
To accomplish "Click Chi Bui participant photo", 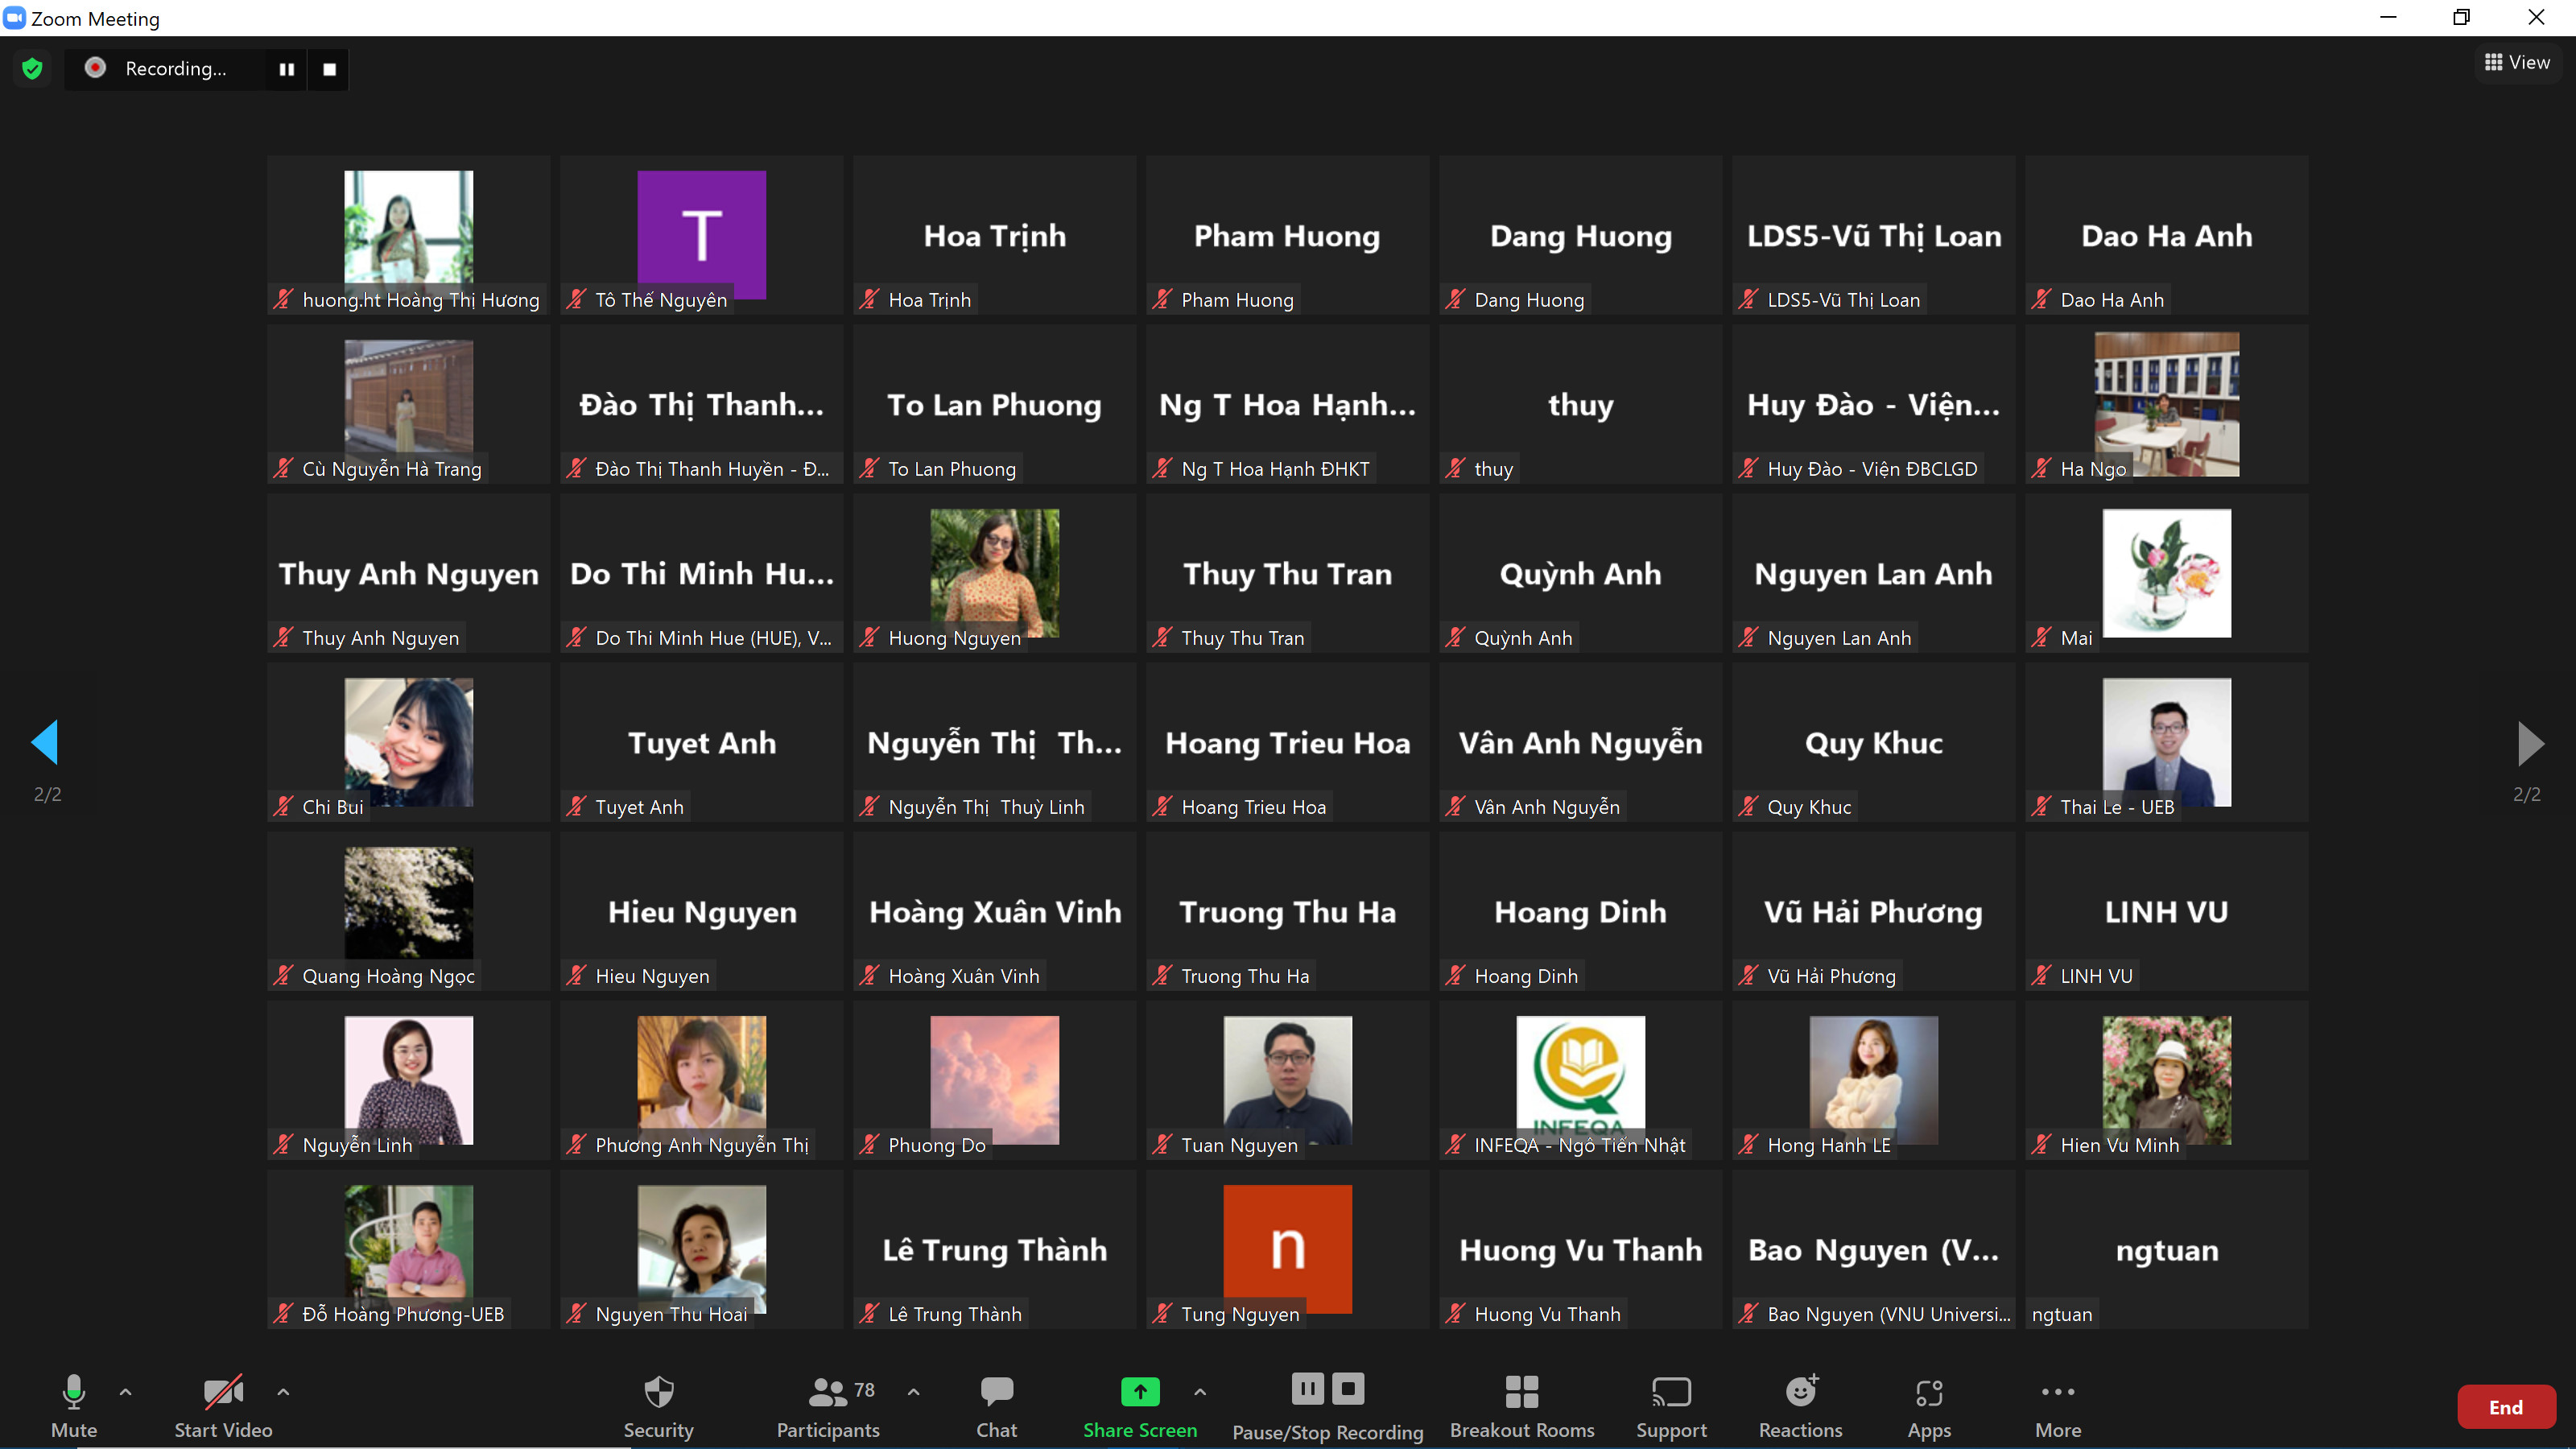I will tap(408, 741).
